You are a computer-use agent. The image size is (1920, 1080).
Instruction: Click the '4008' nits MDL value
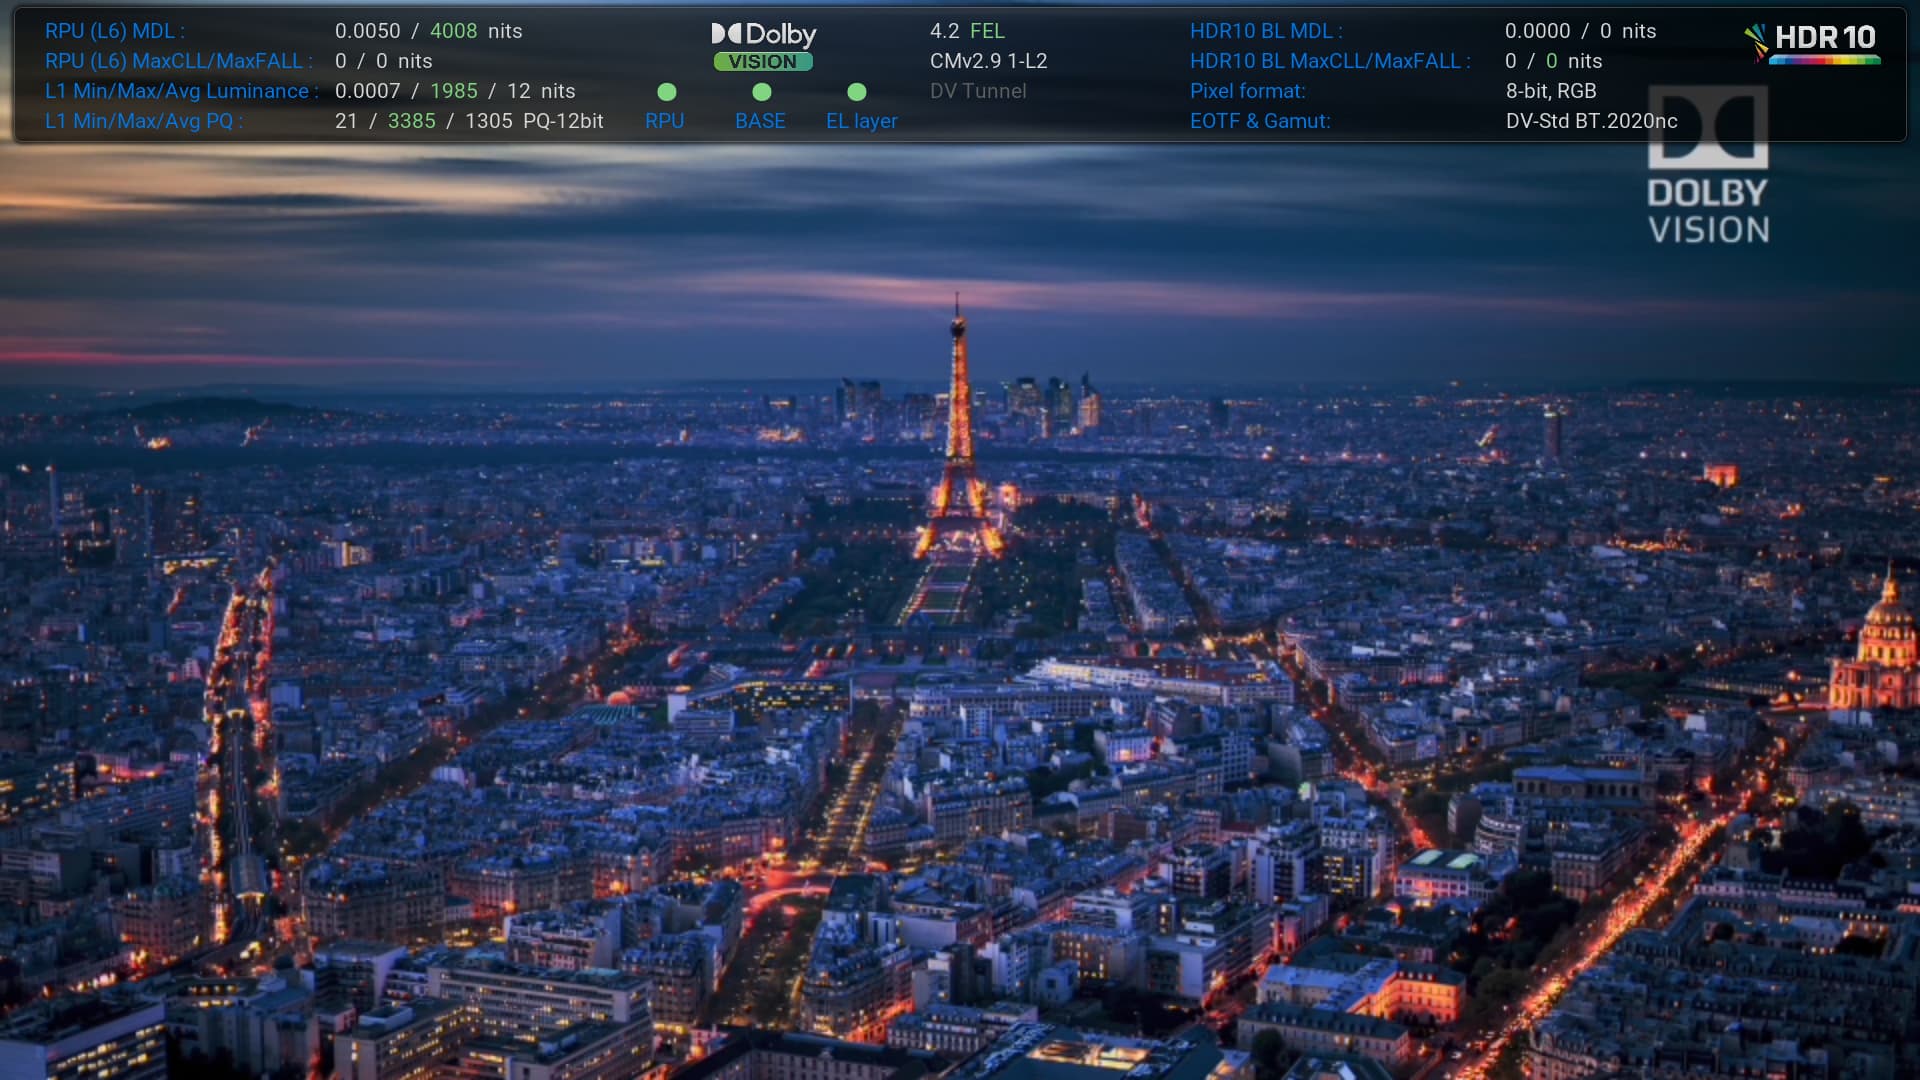click(454, 31)
